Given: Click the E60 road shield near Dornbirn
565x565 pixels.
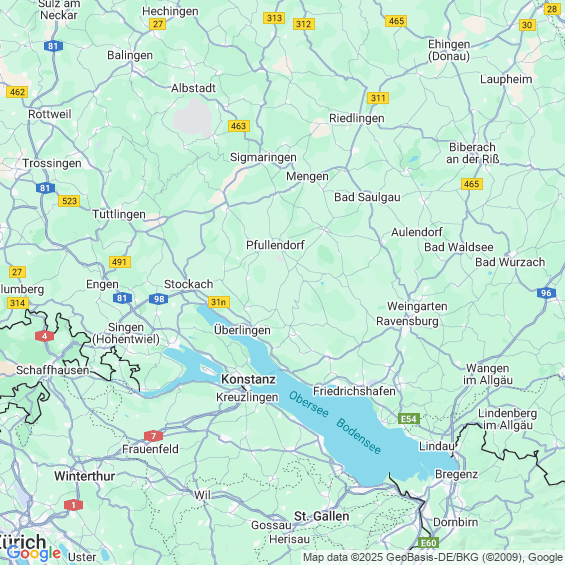Looking at the screenshot, I should [428, 543].
